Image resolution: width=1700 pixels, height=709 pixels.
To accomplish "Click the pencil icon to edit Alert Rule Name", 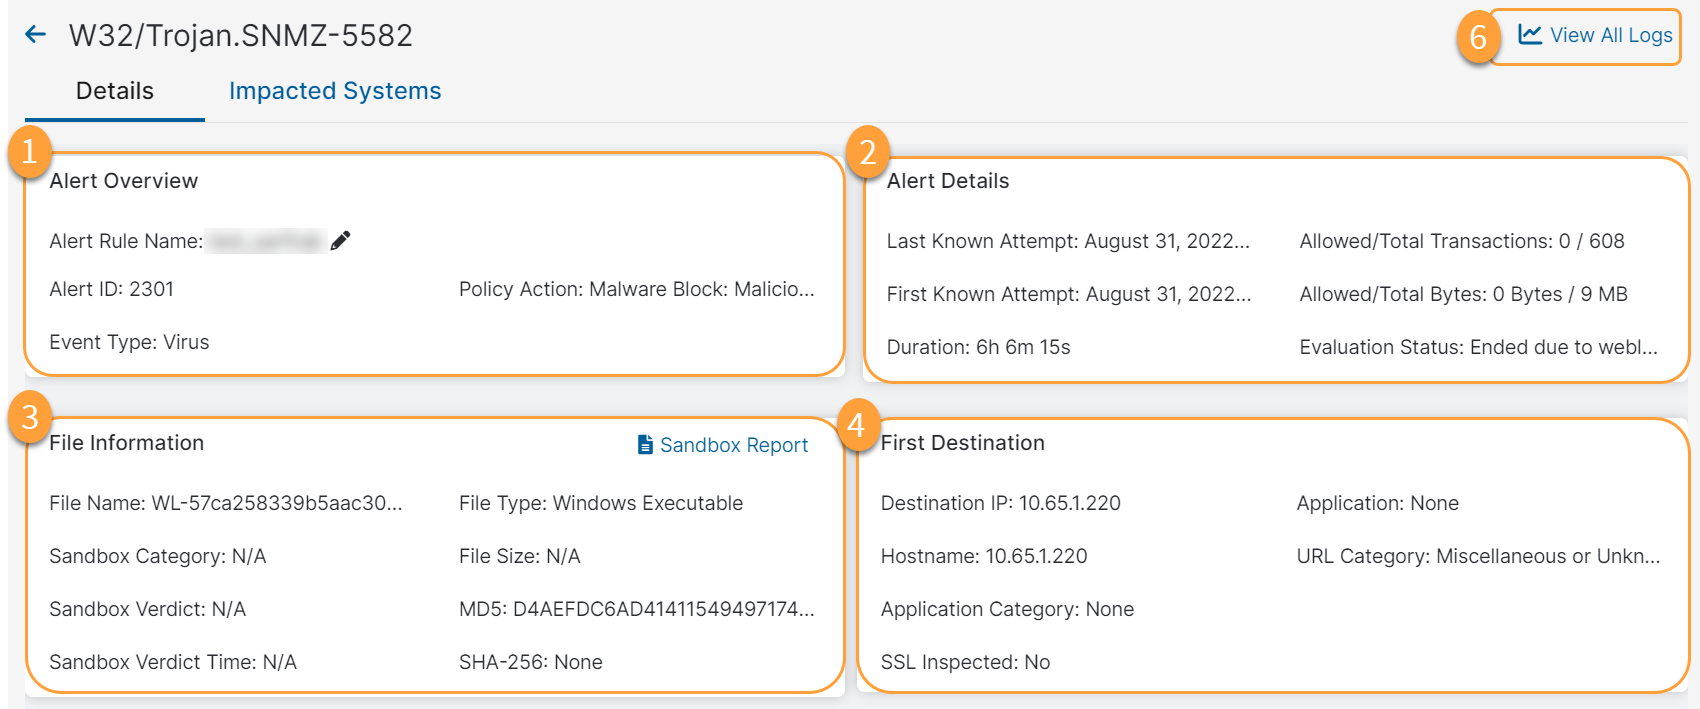I will click(x=341, y=239).
